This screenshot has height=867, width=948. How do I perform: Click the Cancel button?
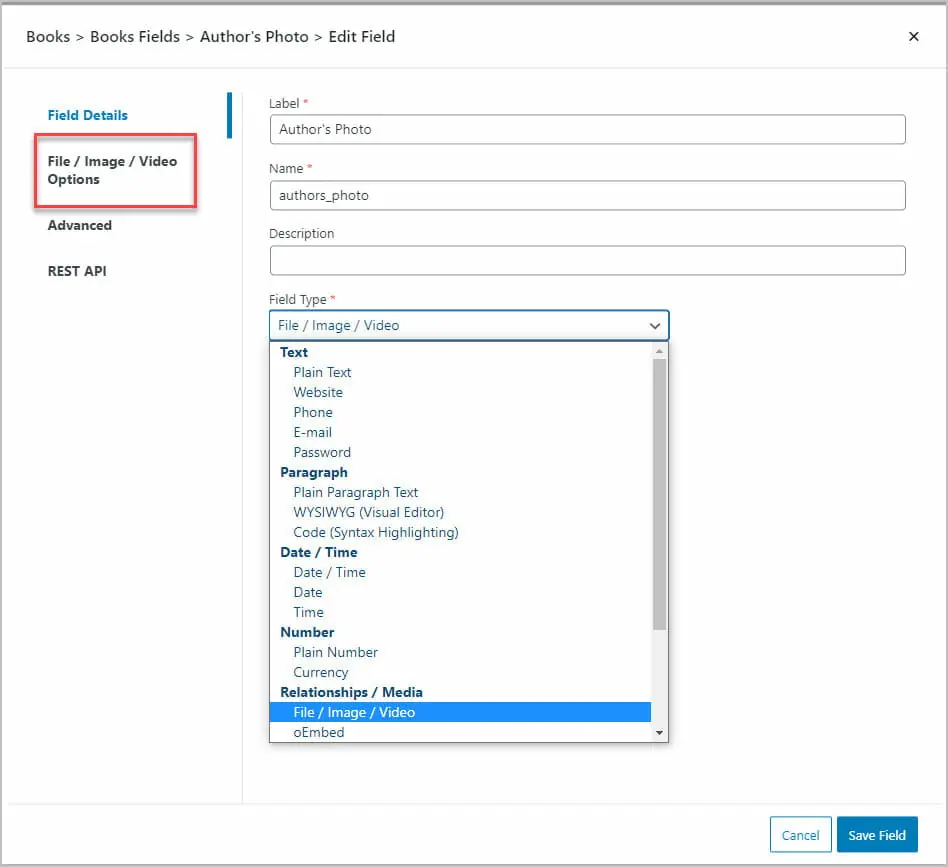tap(800, 834)
